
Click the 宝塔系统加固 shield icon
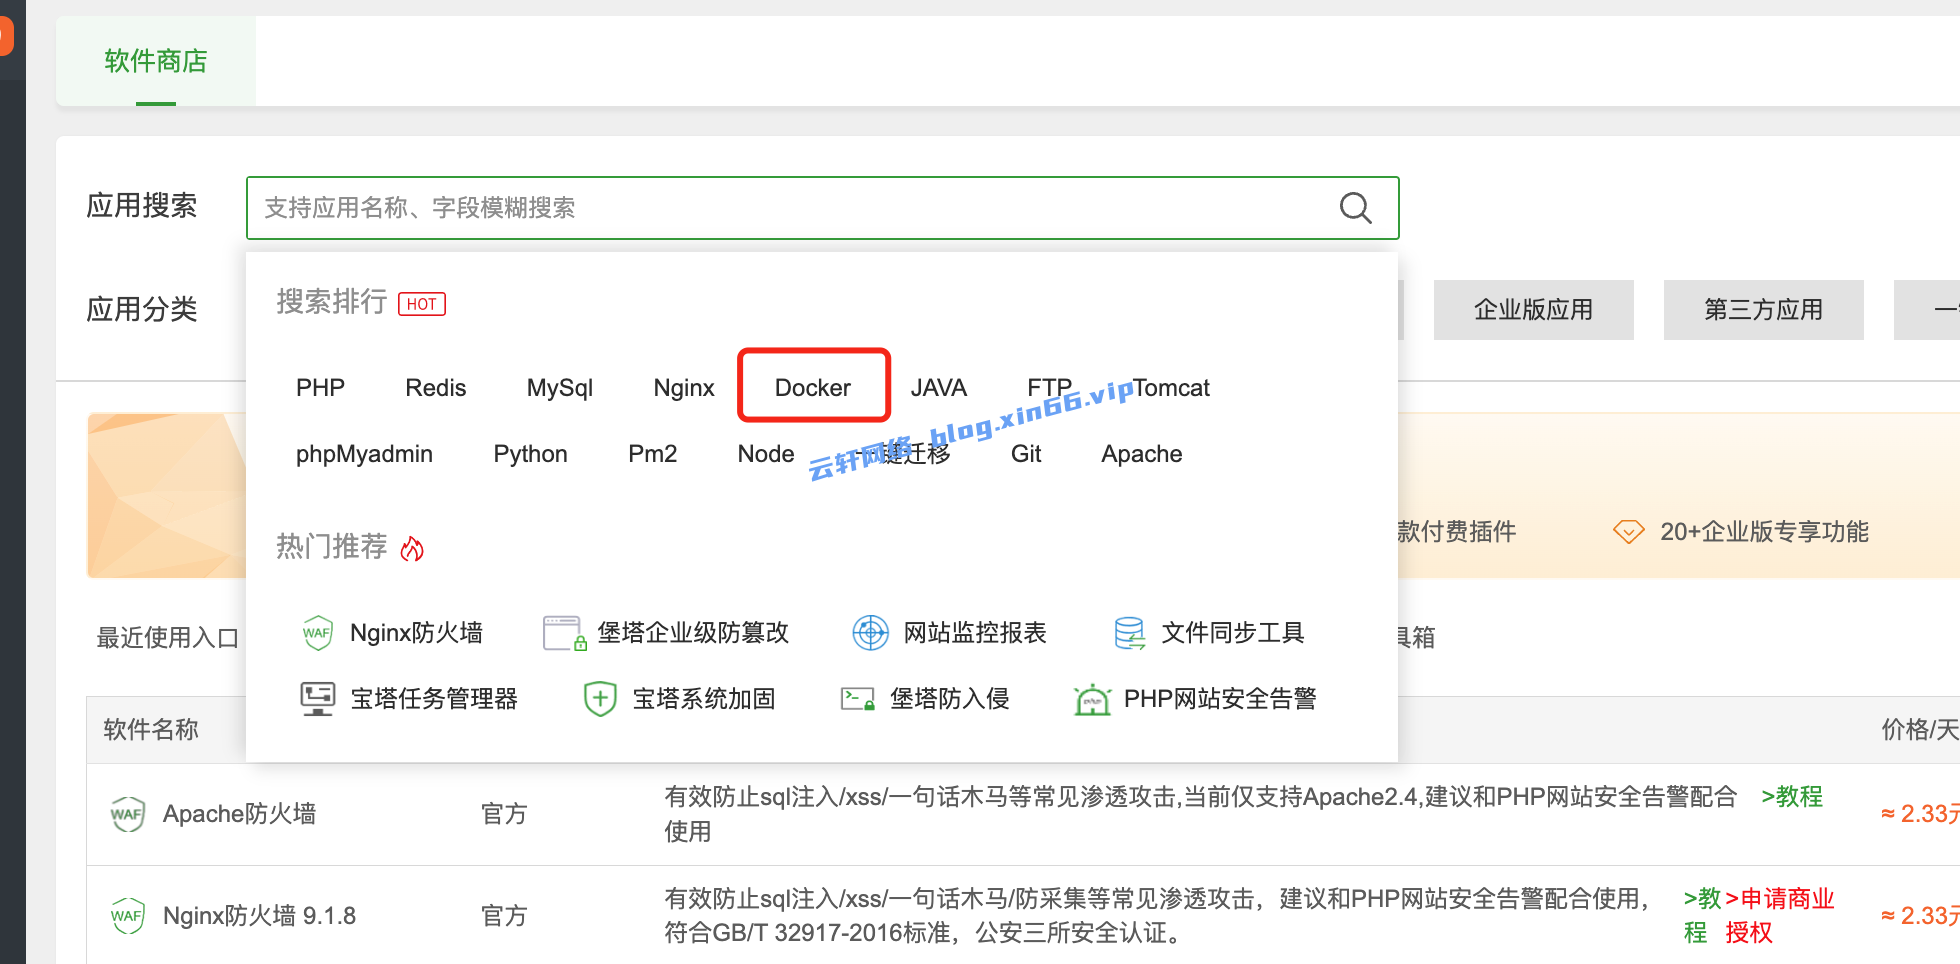click(x=600, y=699)
